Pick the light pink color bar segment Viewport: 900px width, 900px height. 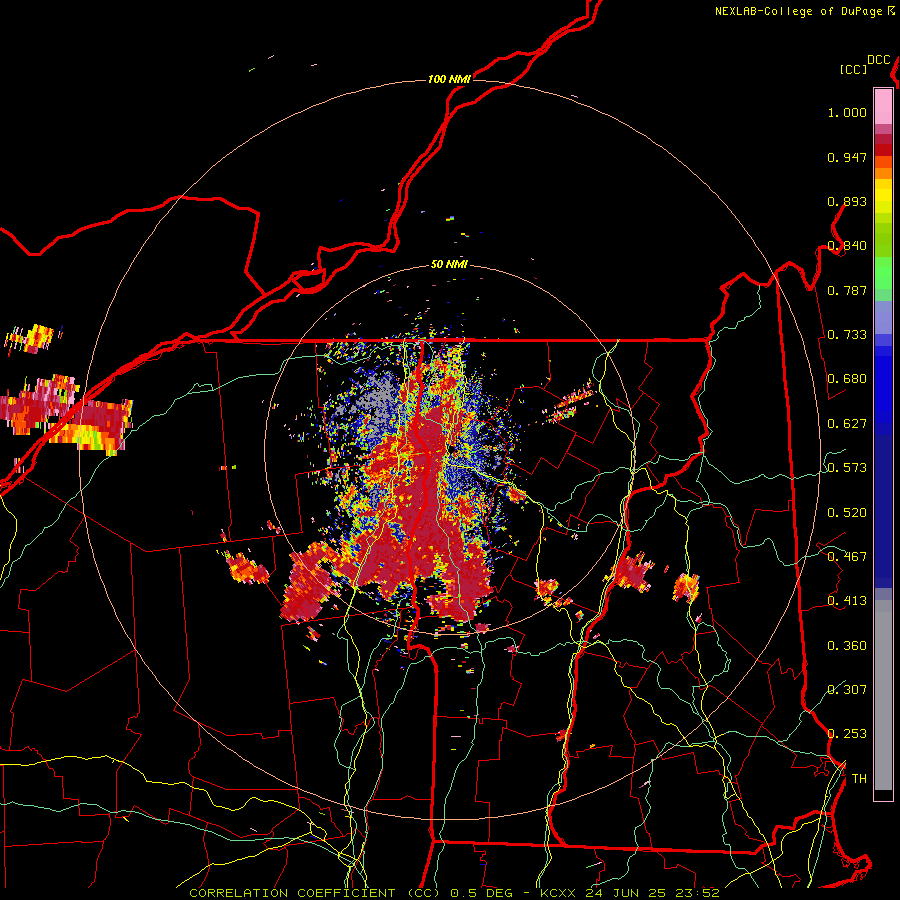tap(883, 106)
